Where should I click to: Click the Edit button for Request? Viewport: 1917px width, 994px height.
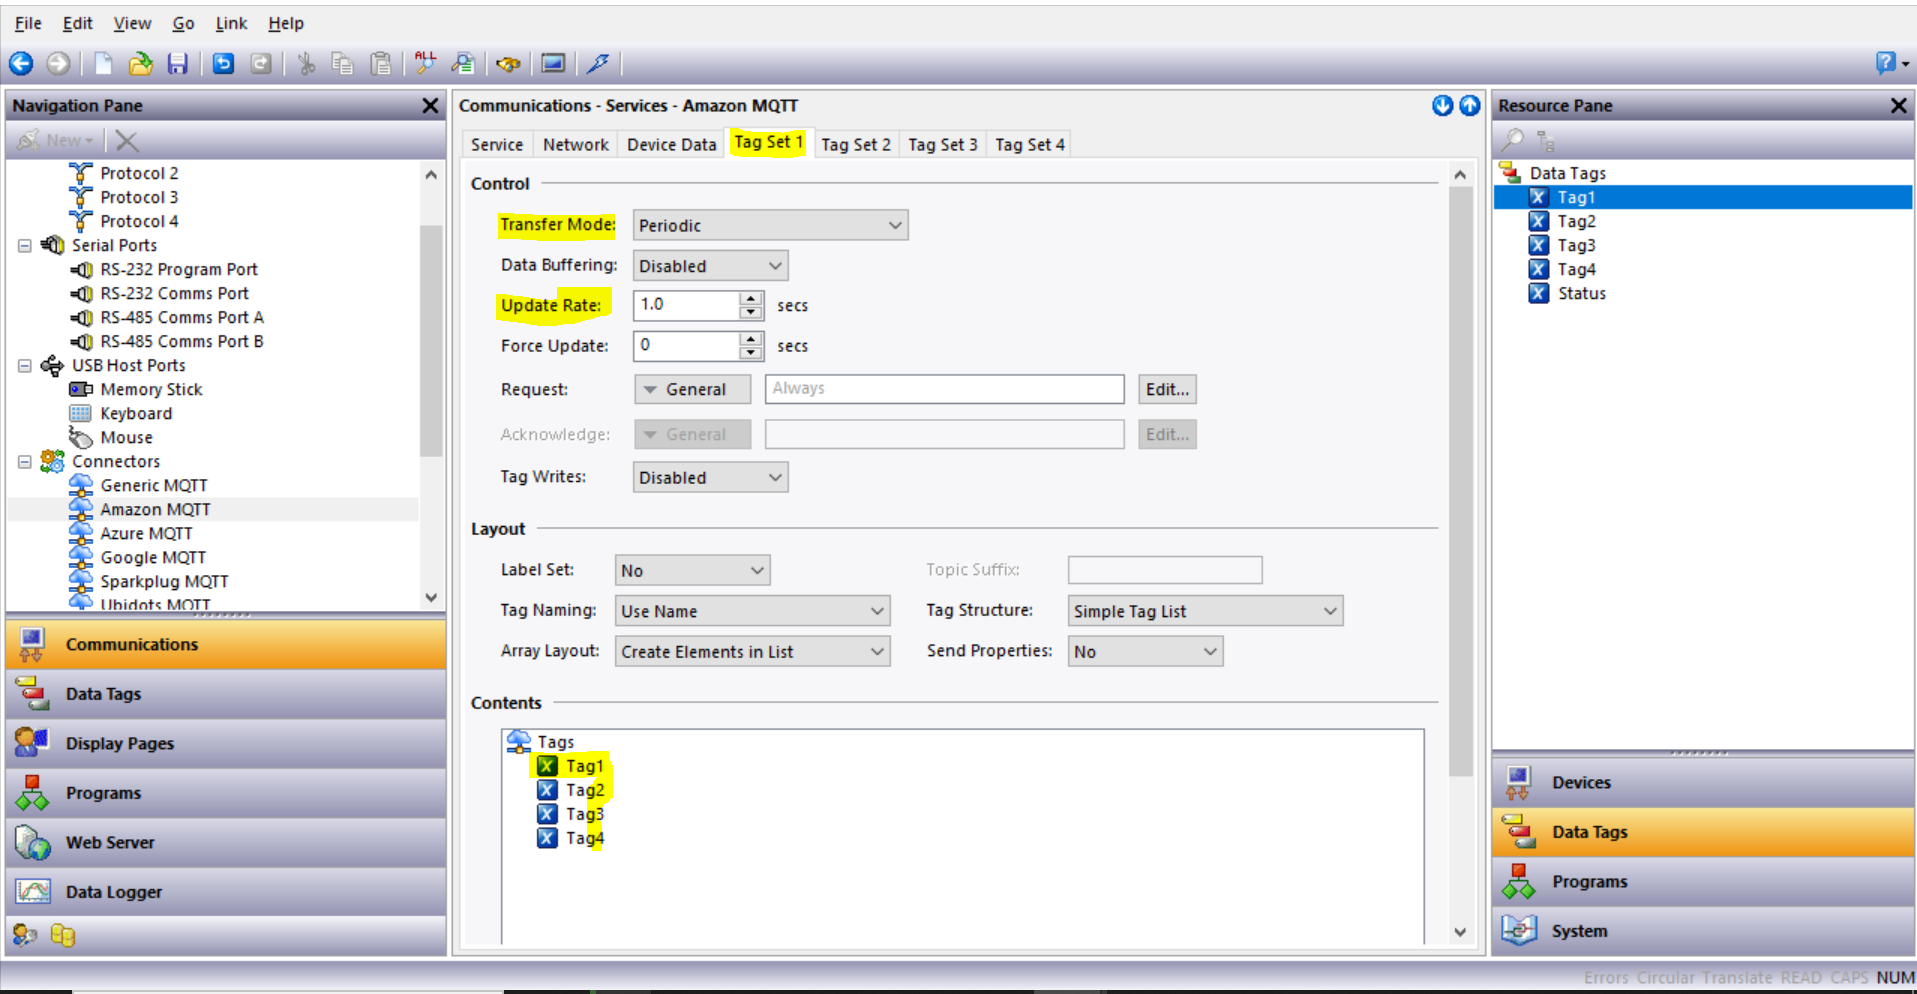(1167, 389)
